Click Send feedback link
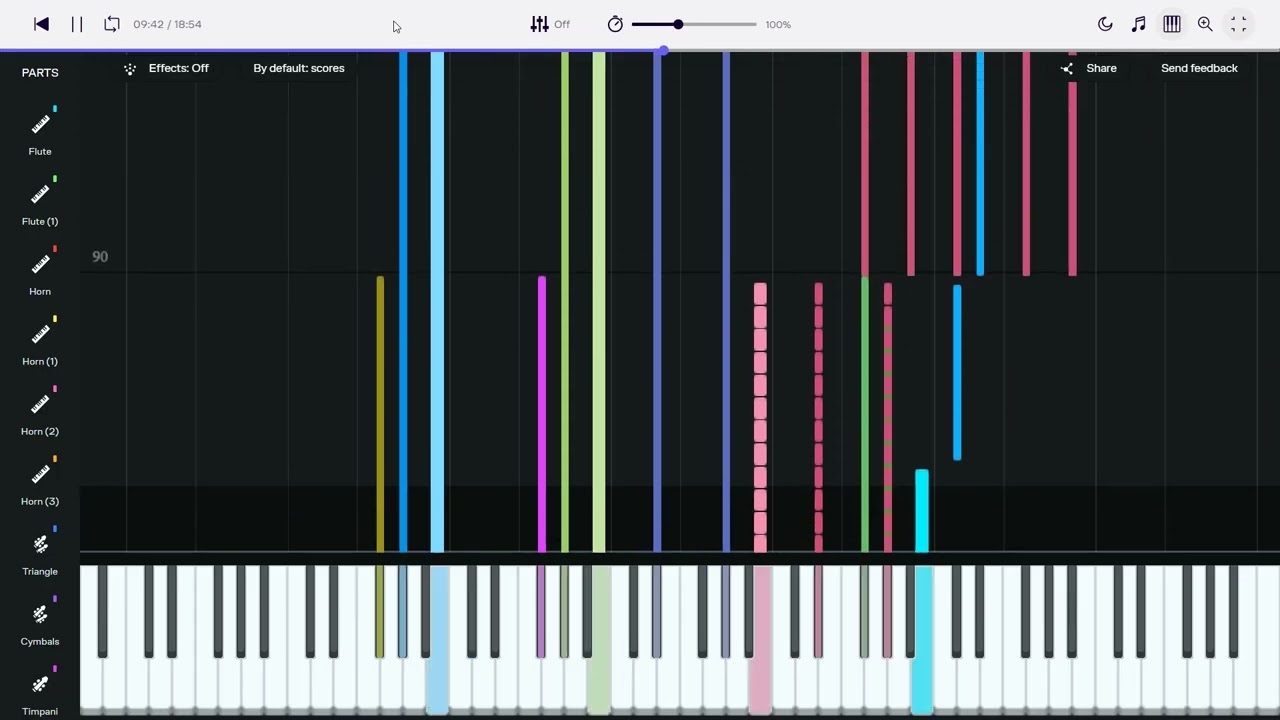This screenshot has width=1280, height=720. [x=1199, y=68]
